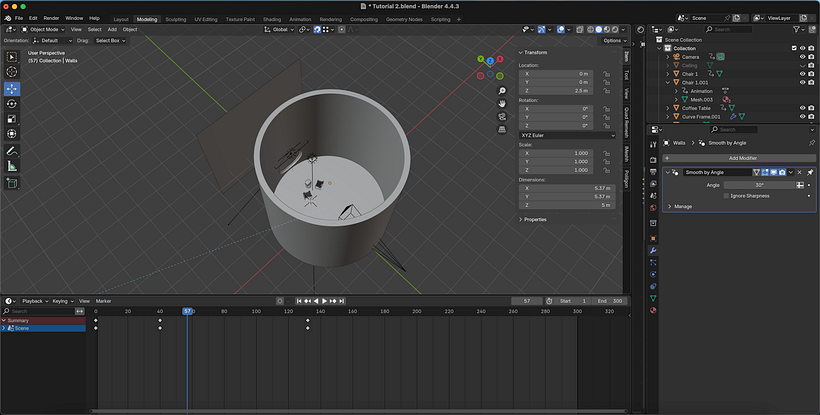This screenshot has width=820, height=415.
Task: Open the Modifiers wrench properties tab
Action: point(653,250)
